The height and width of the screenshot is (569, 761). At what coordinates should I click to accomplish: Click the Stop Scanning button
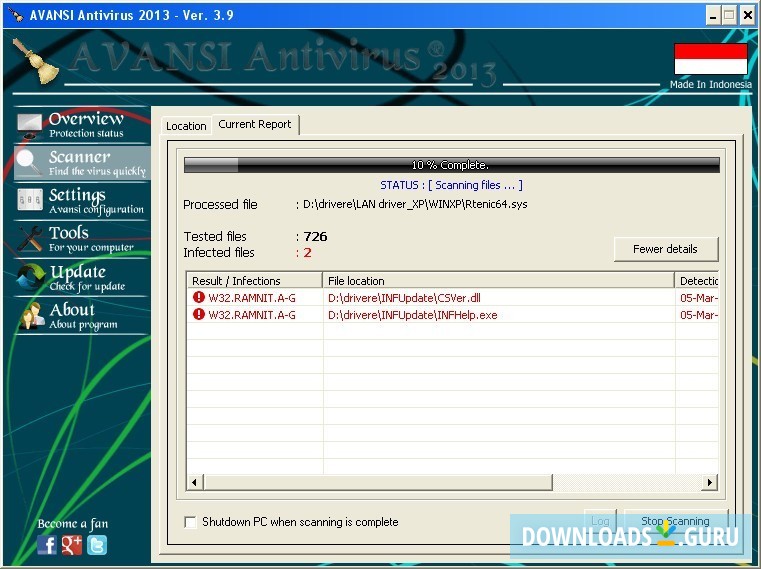(x=675, y=521)
